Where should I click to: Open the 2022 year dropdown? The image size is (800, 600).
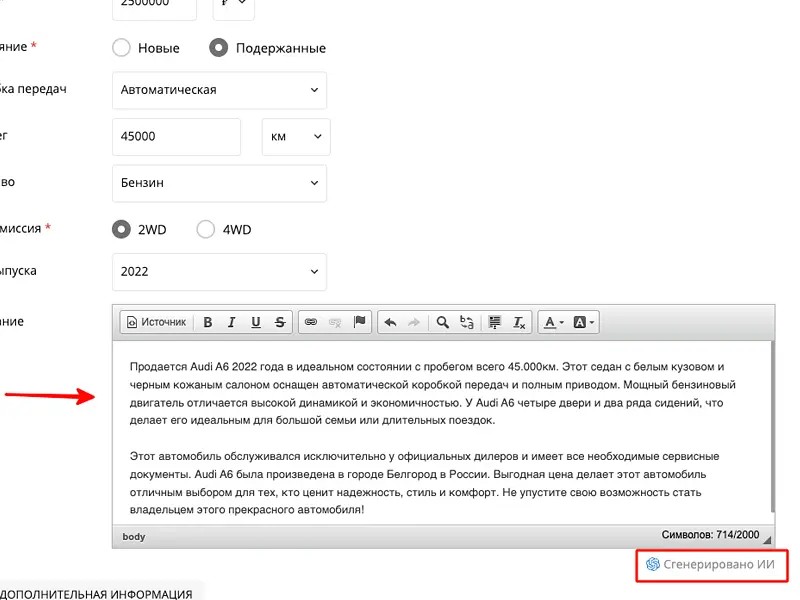(x=219, y=272)
